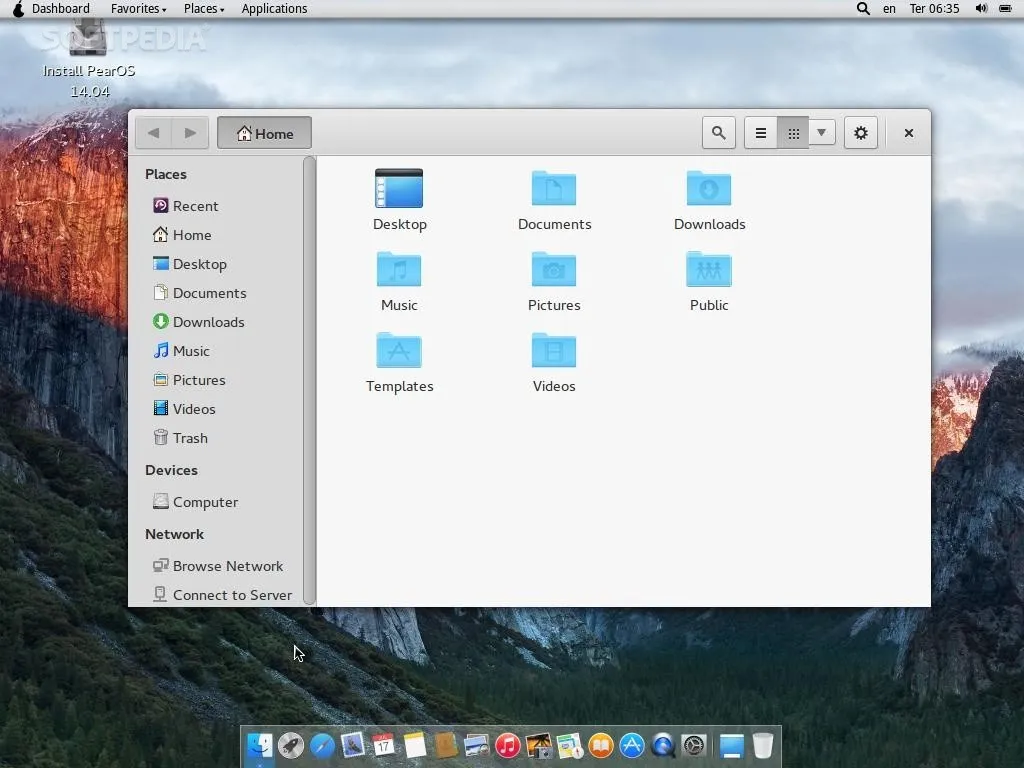Select the Templates folder icon
The image size is (1024, 768).
[399, 362]
